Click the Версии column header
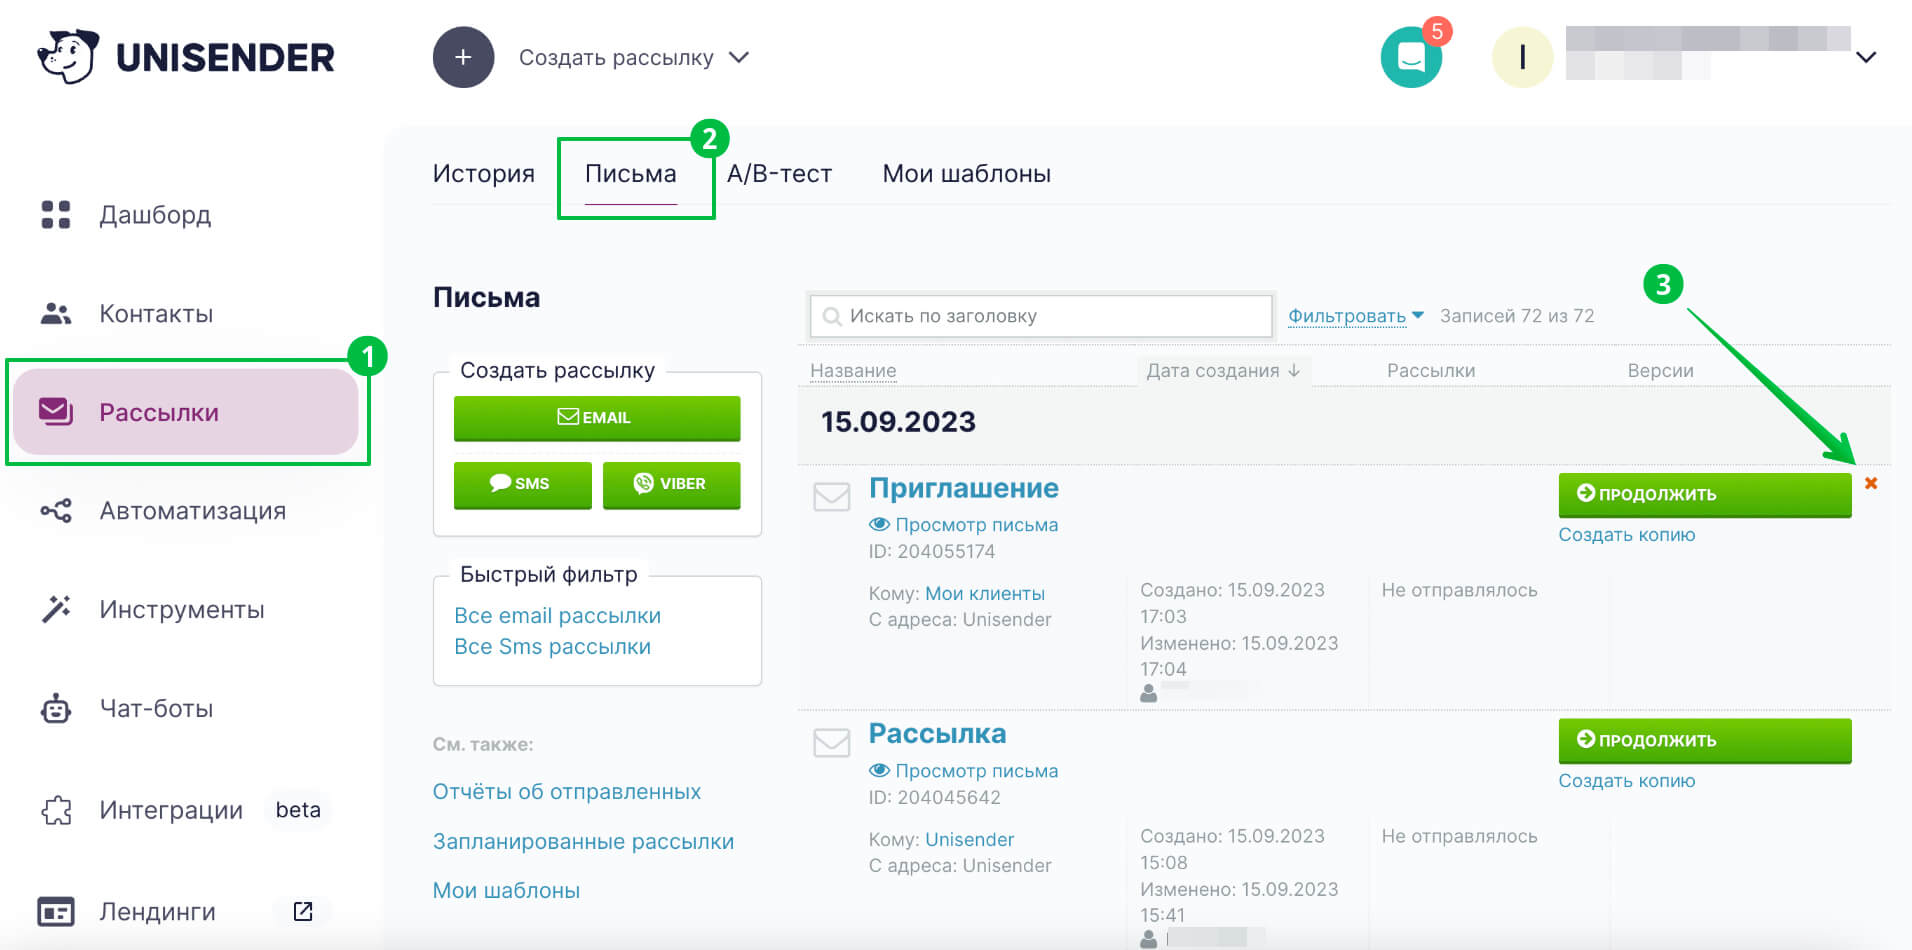The image size is (1912, 950). point(1660,371)
